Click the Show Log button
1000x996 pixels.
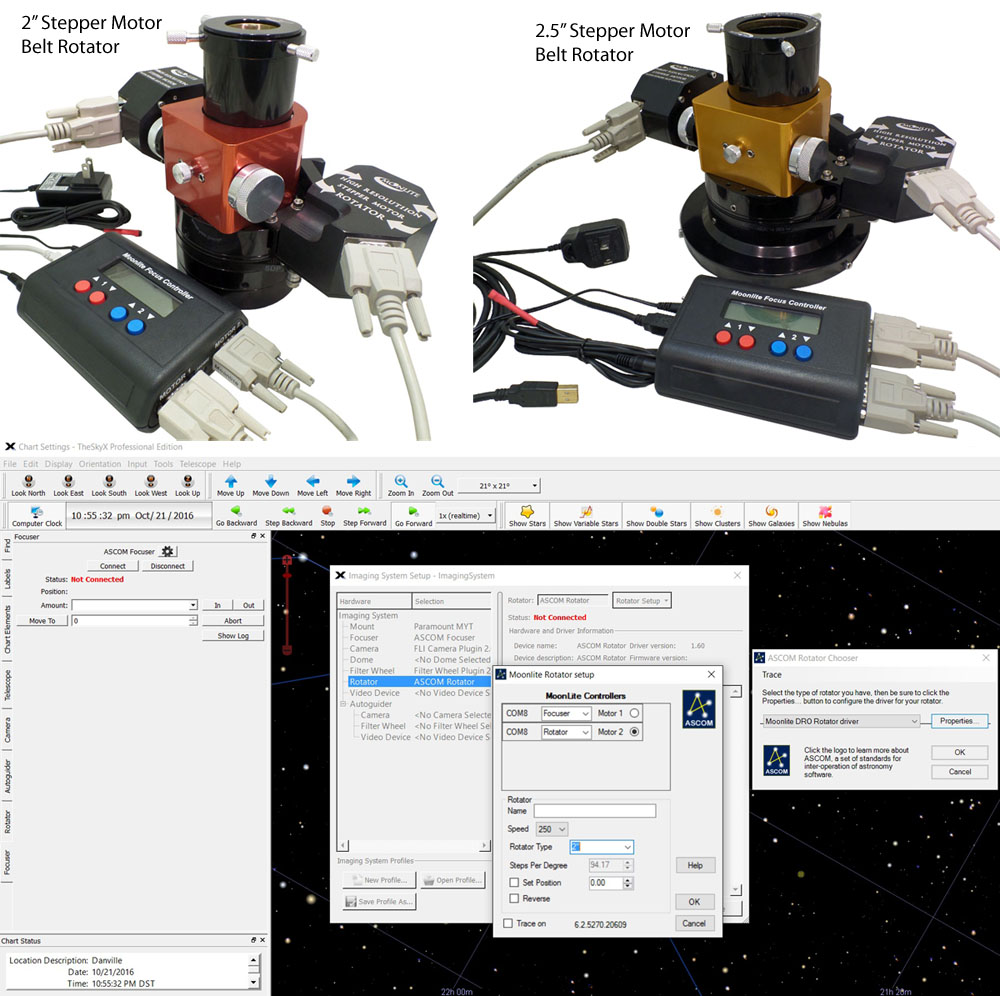233,635
